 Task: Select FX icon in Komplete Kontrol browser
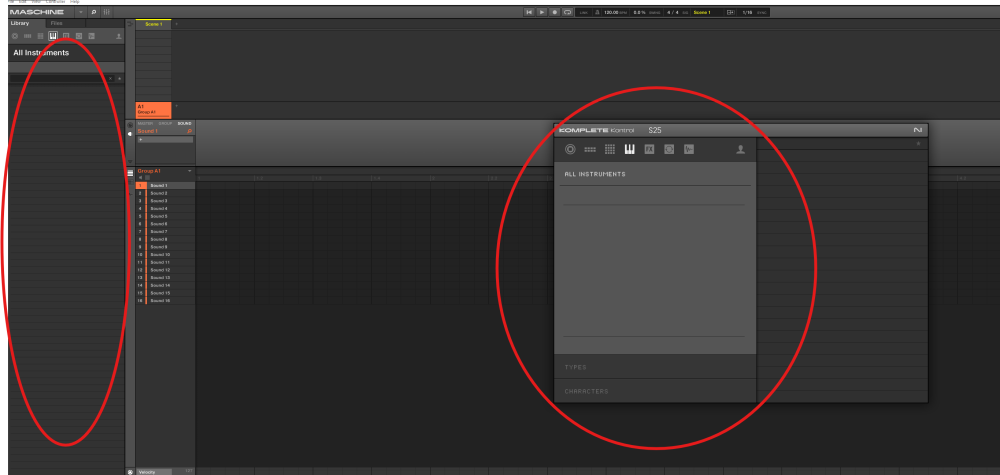tap(649, 149)
